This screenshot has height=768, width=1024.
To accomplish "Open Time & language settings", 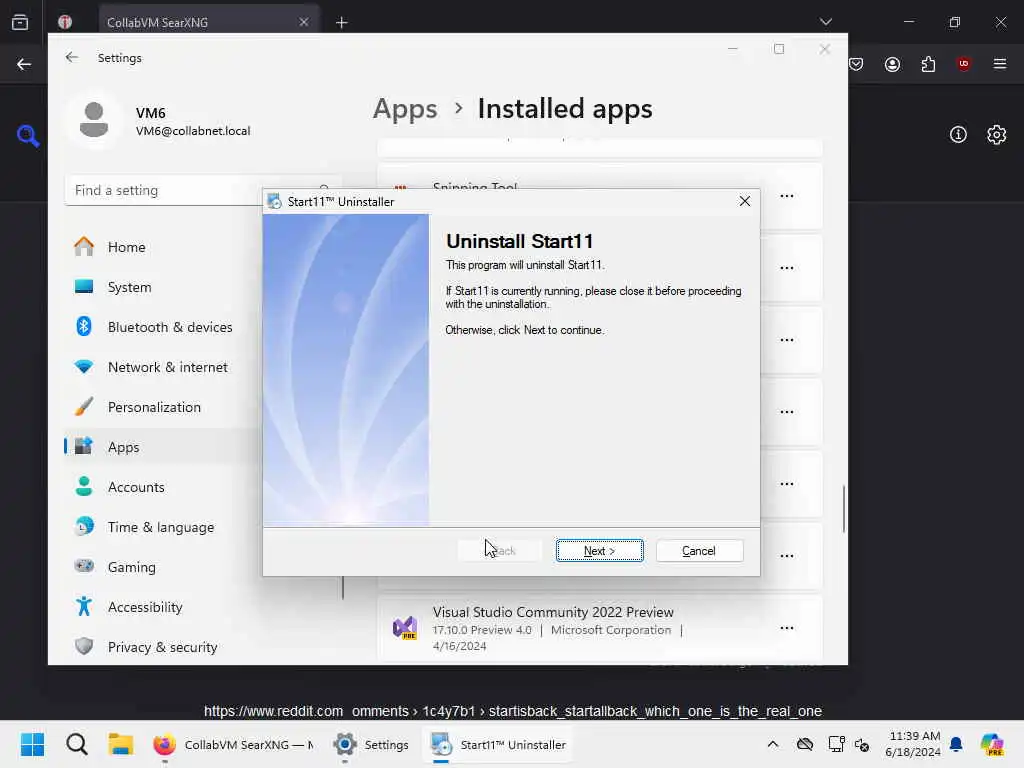I will coord(163,527).
